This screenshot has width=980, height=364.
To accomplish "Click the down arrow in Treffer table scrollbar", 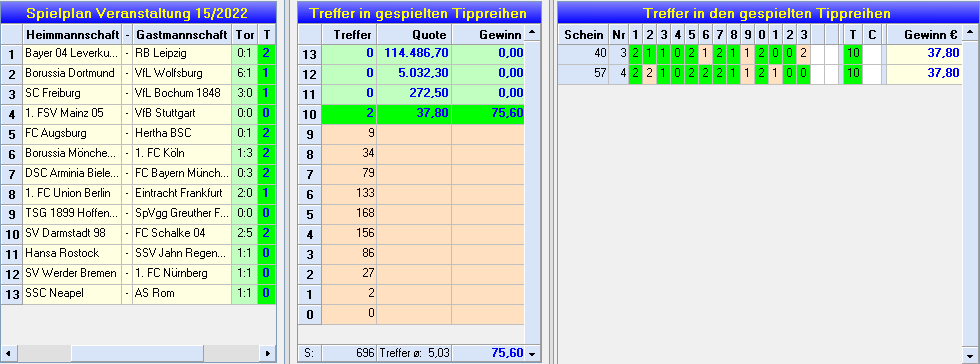I will pyautogui.click(x=532, y=353).
